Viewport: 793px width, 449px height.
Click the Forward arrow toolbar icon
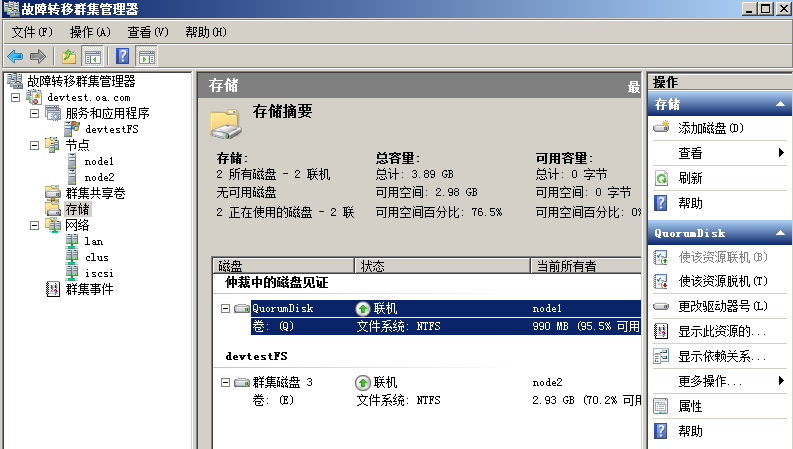(x=38, y=56)
